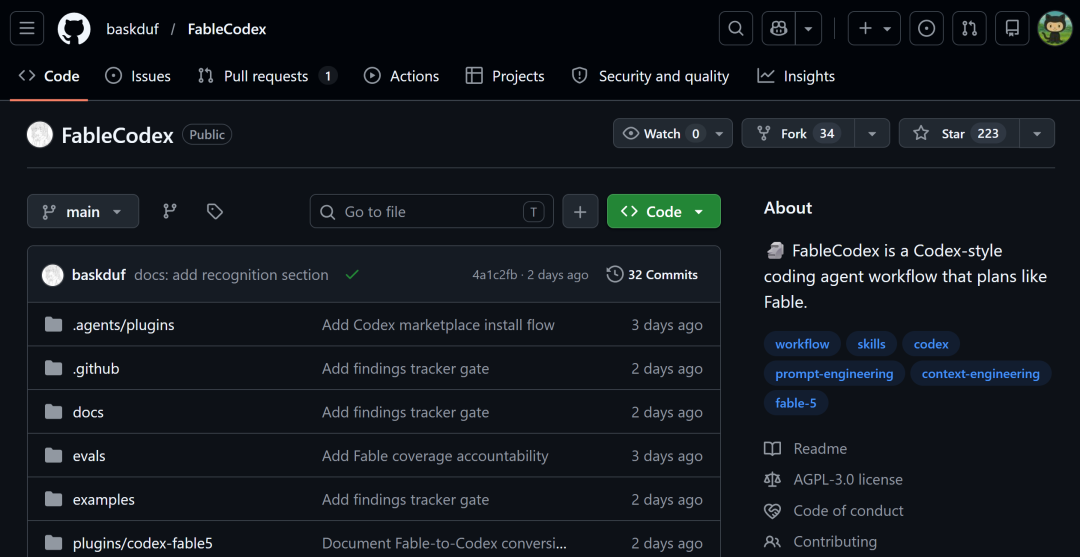Image resolution: width=1080 pixels, height=557 pixels.
Task: Open the hamburger navigation menu
Action: click(27, 28)
